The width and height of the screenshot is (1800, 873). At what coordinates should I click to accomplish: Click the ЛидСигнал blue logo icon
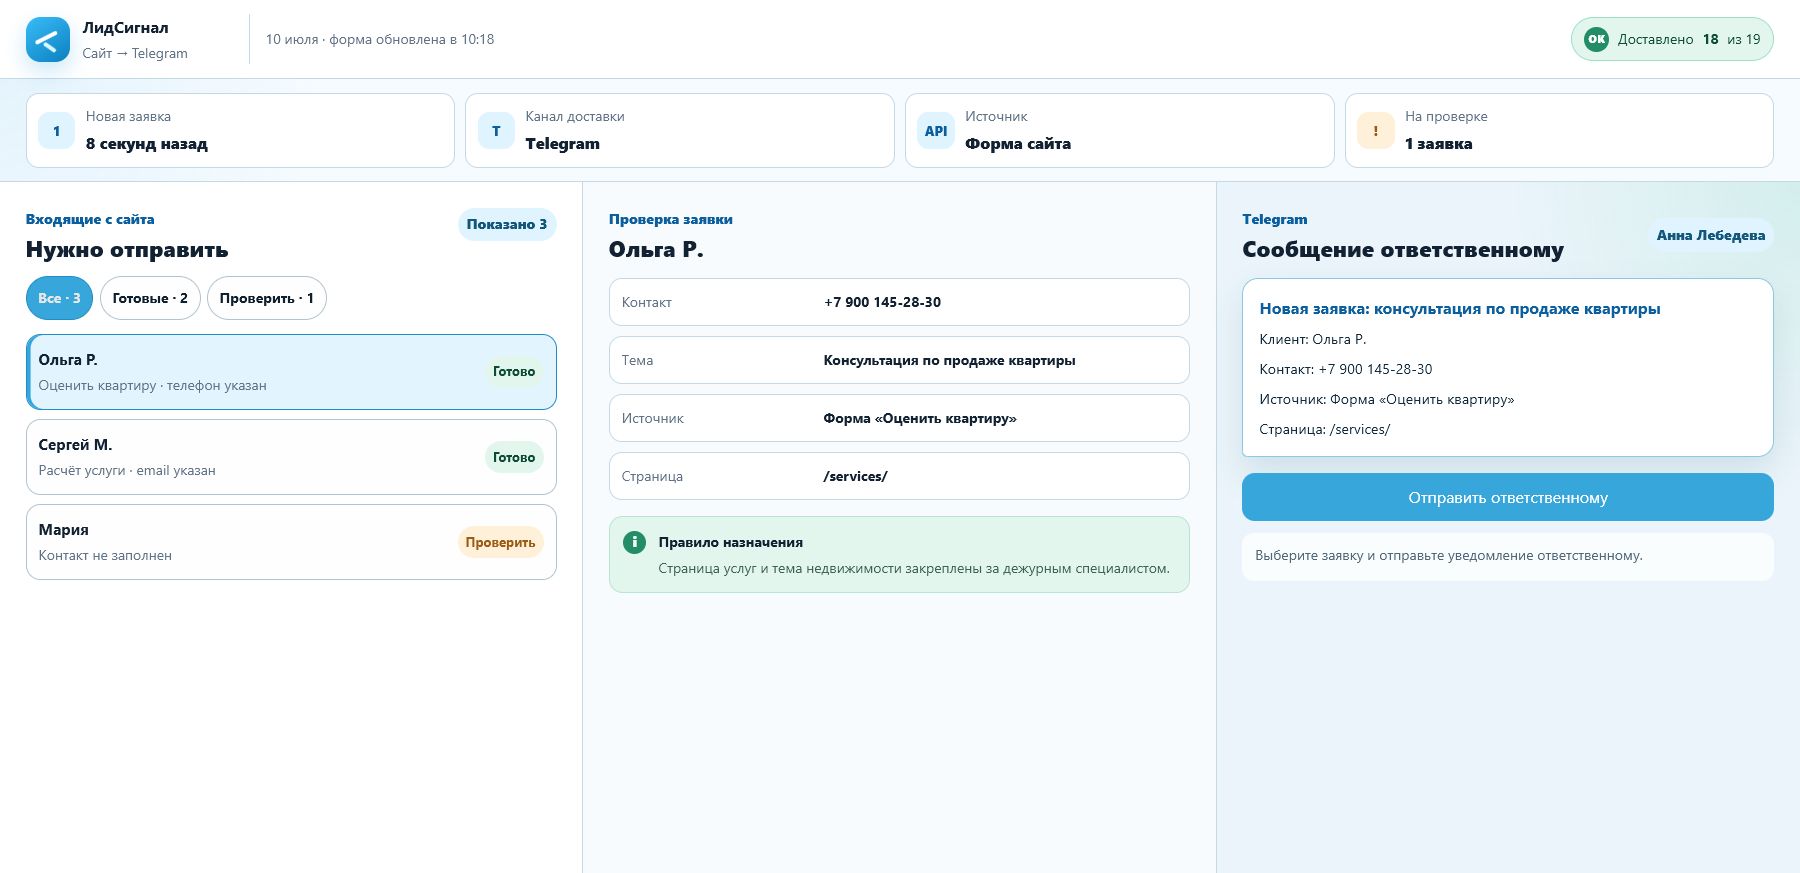(48, 40)
